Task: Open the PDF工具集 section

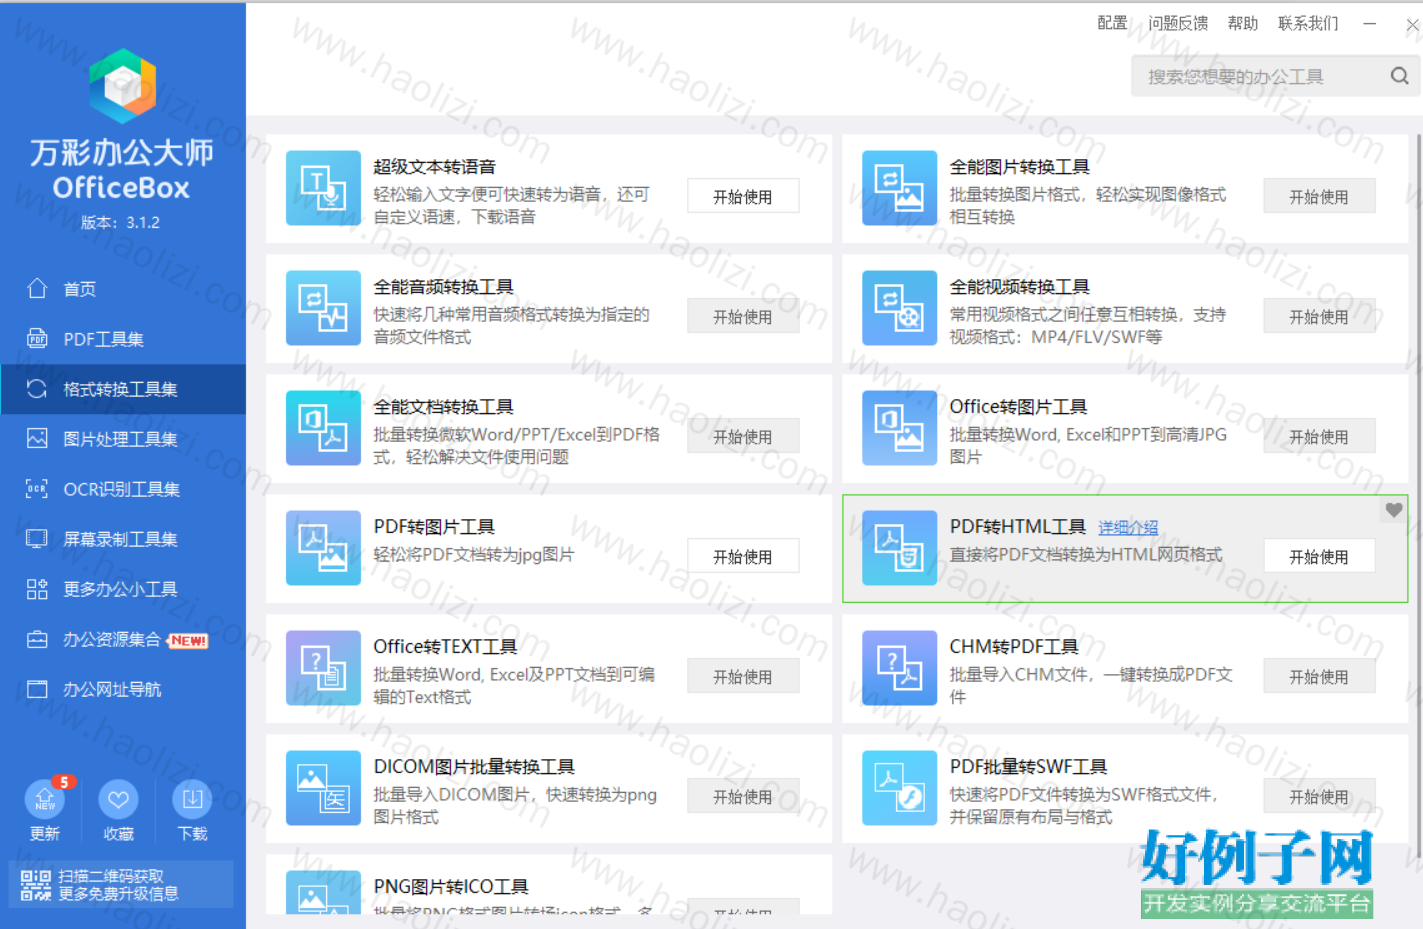Action: coord(123,339)
